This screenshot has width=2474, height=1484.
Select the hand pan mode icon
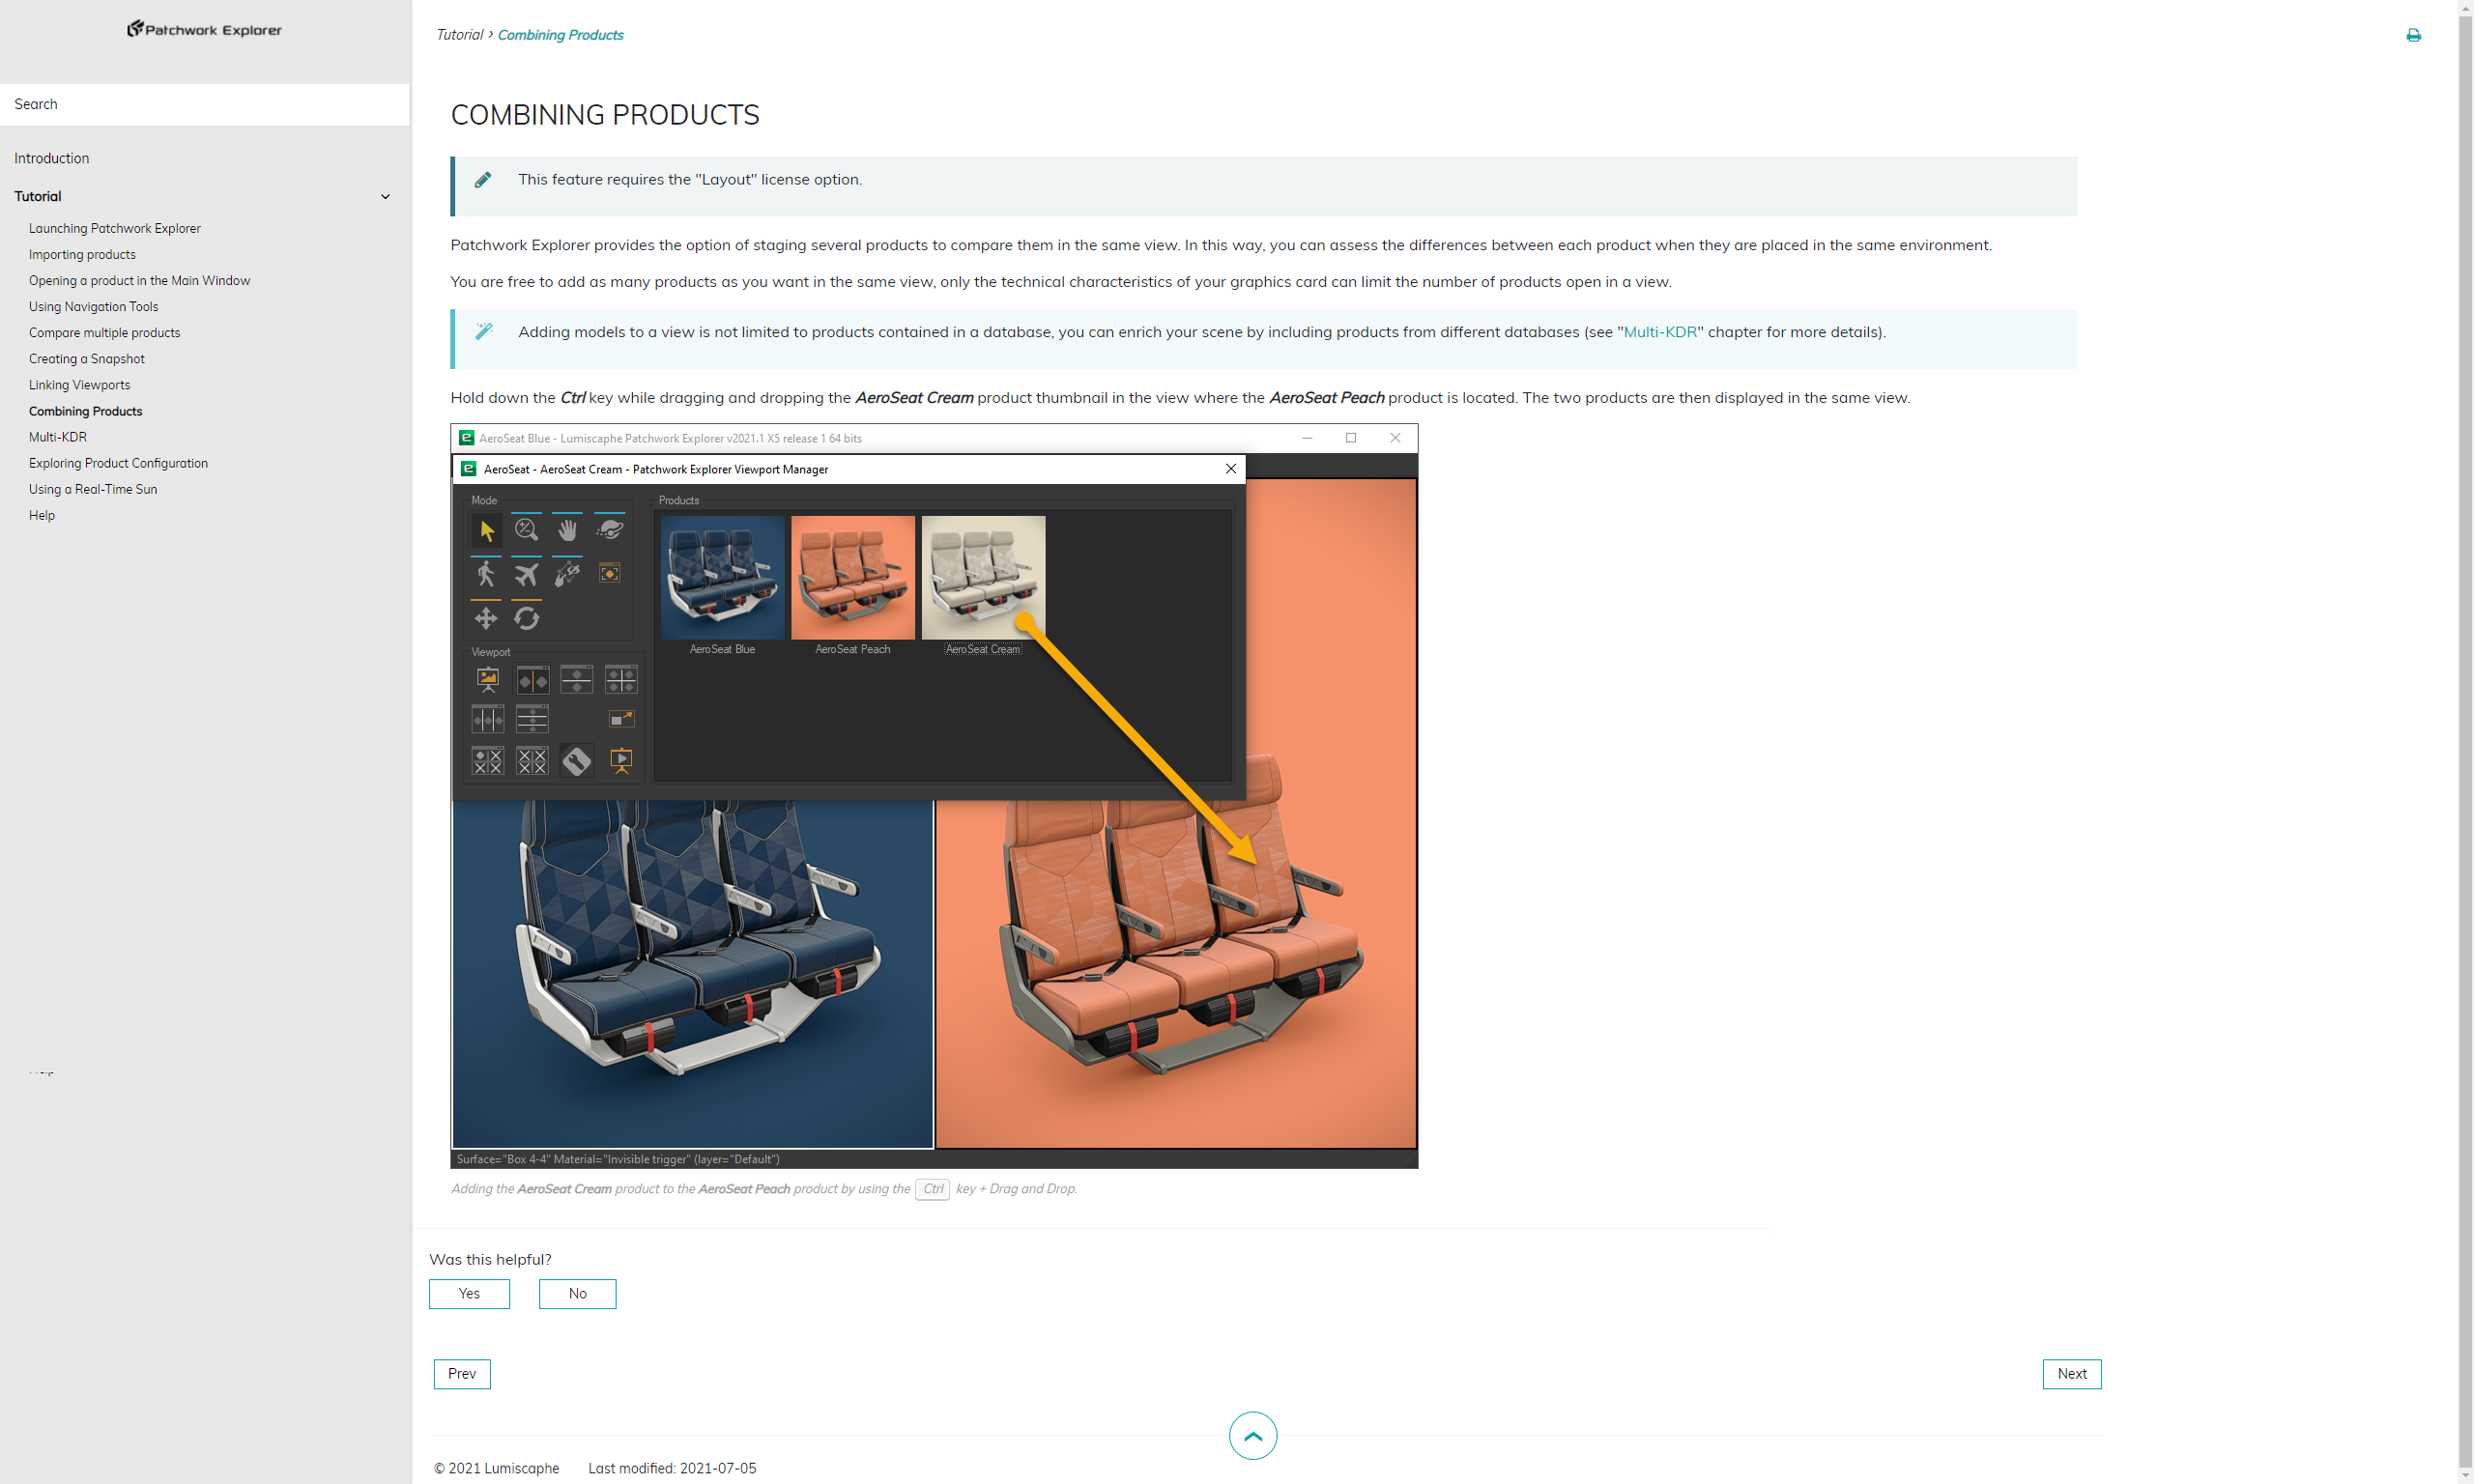tap(567, 530)
